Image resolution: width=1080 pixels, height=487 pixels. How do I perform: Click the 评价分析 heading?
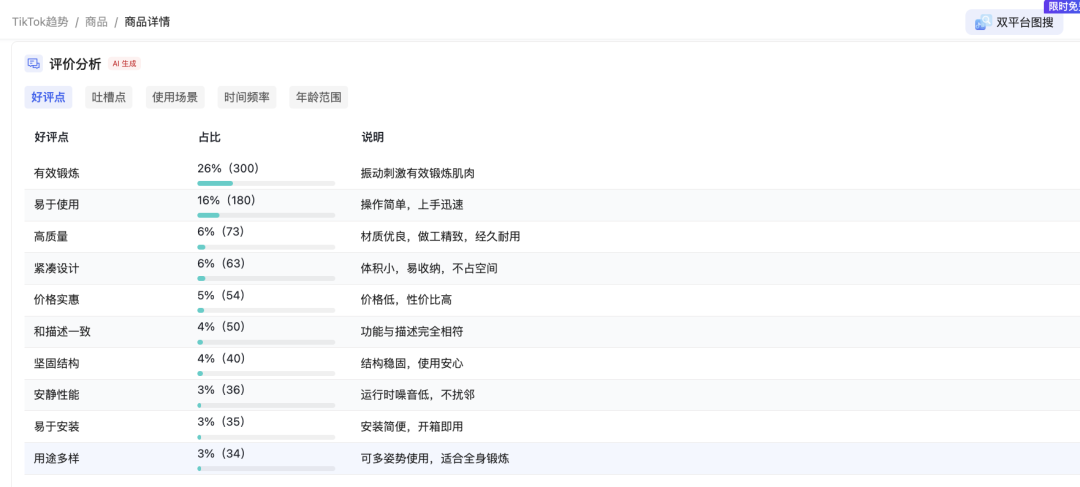75,64
